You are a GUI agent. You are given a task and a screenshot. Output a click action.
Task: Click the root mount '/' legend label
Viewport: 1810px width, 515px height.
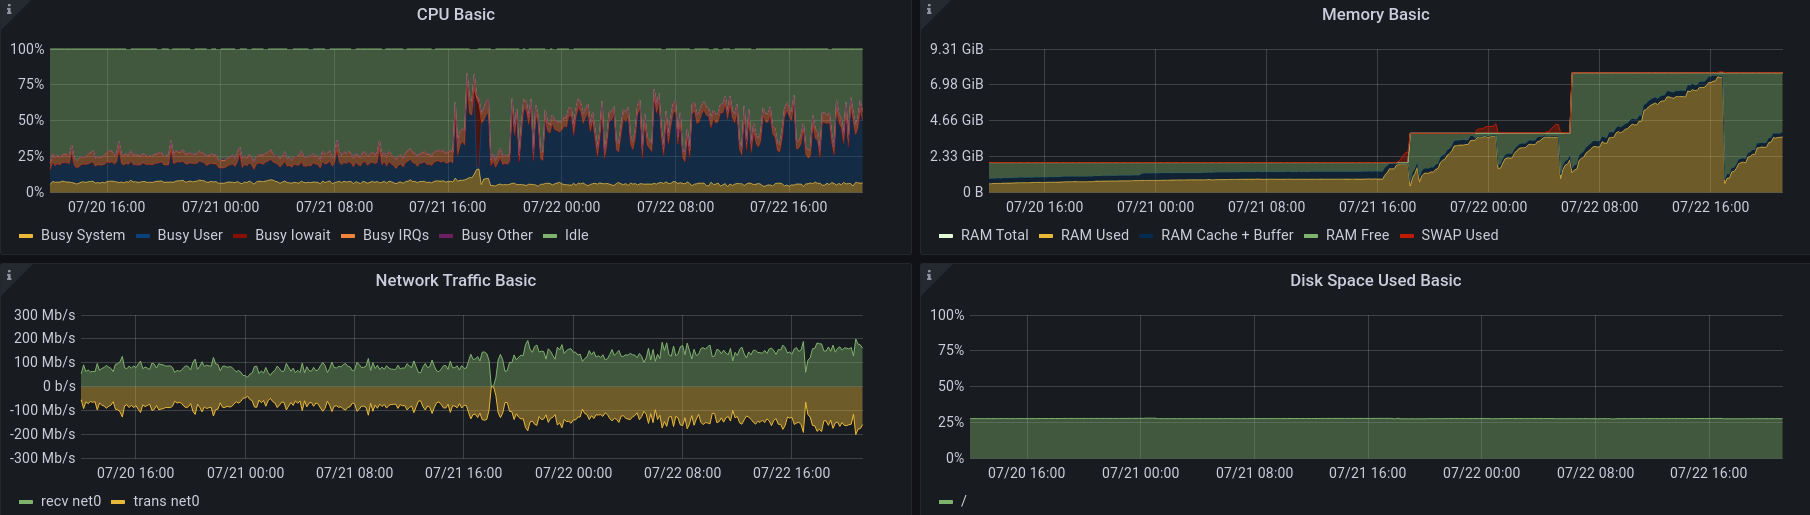tap(963, 501)
